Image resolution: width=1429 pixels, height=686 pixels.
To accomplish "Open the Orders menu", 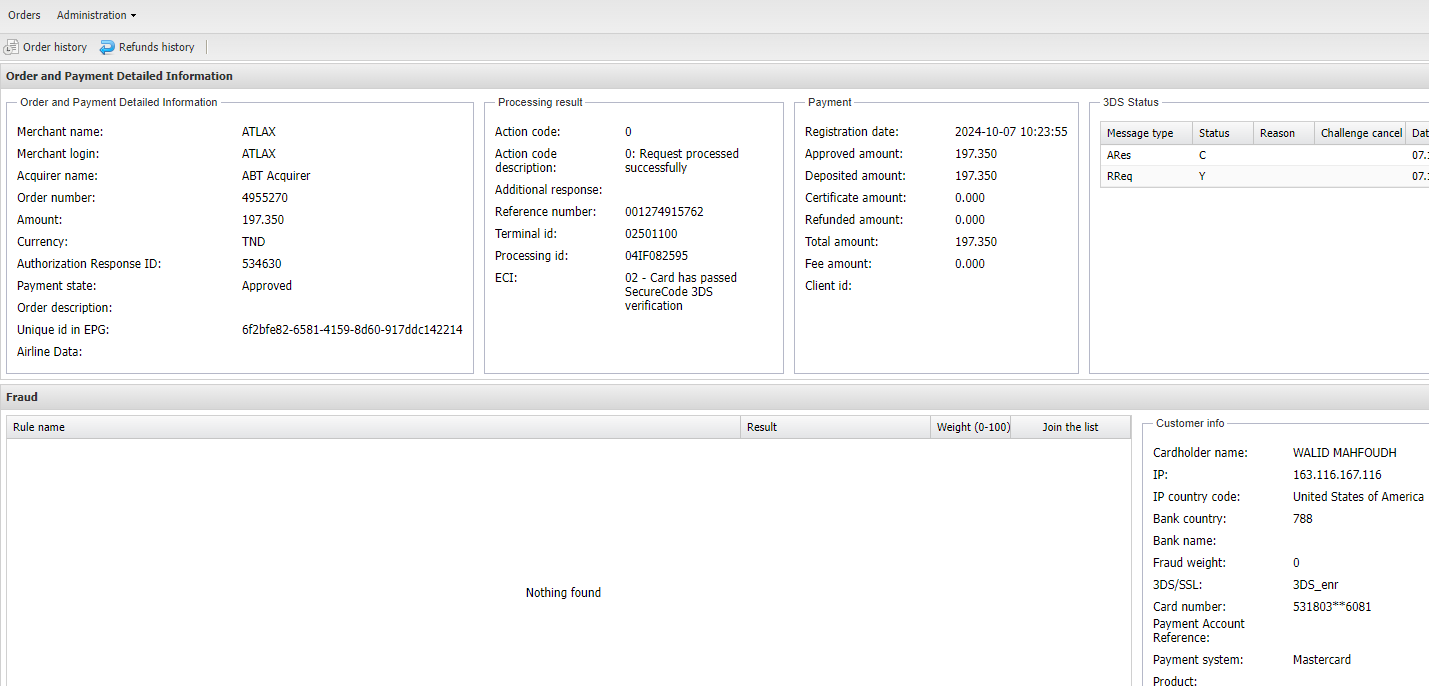I will coord(24,15).
